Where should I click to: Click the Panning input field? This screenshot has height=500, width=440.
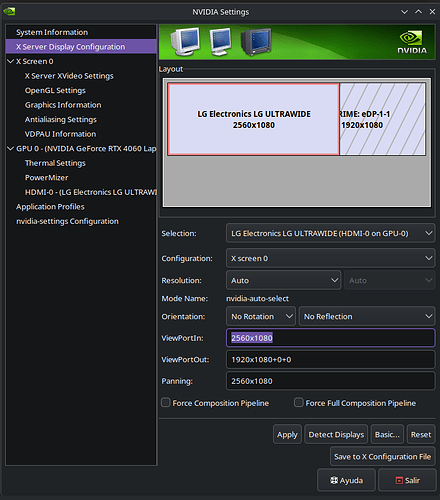pos(330,381)
